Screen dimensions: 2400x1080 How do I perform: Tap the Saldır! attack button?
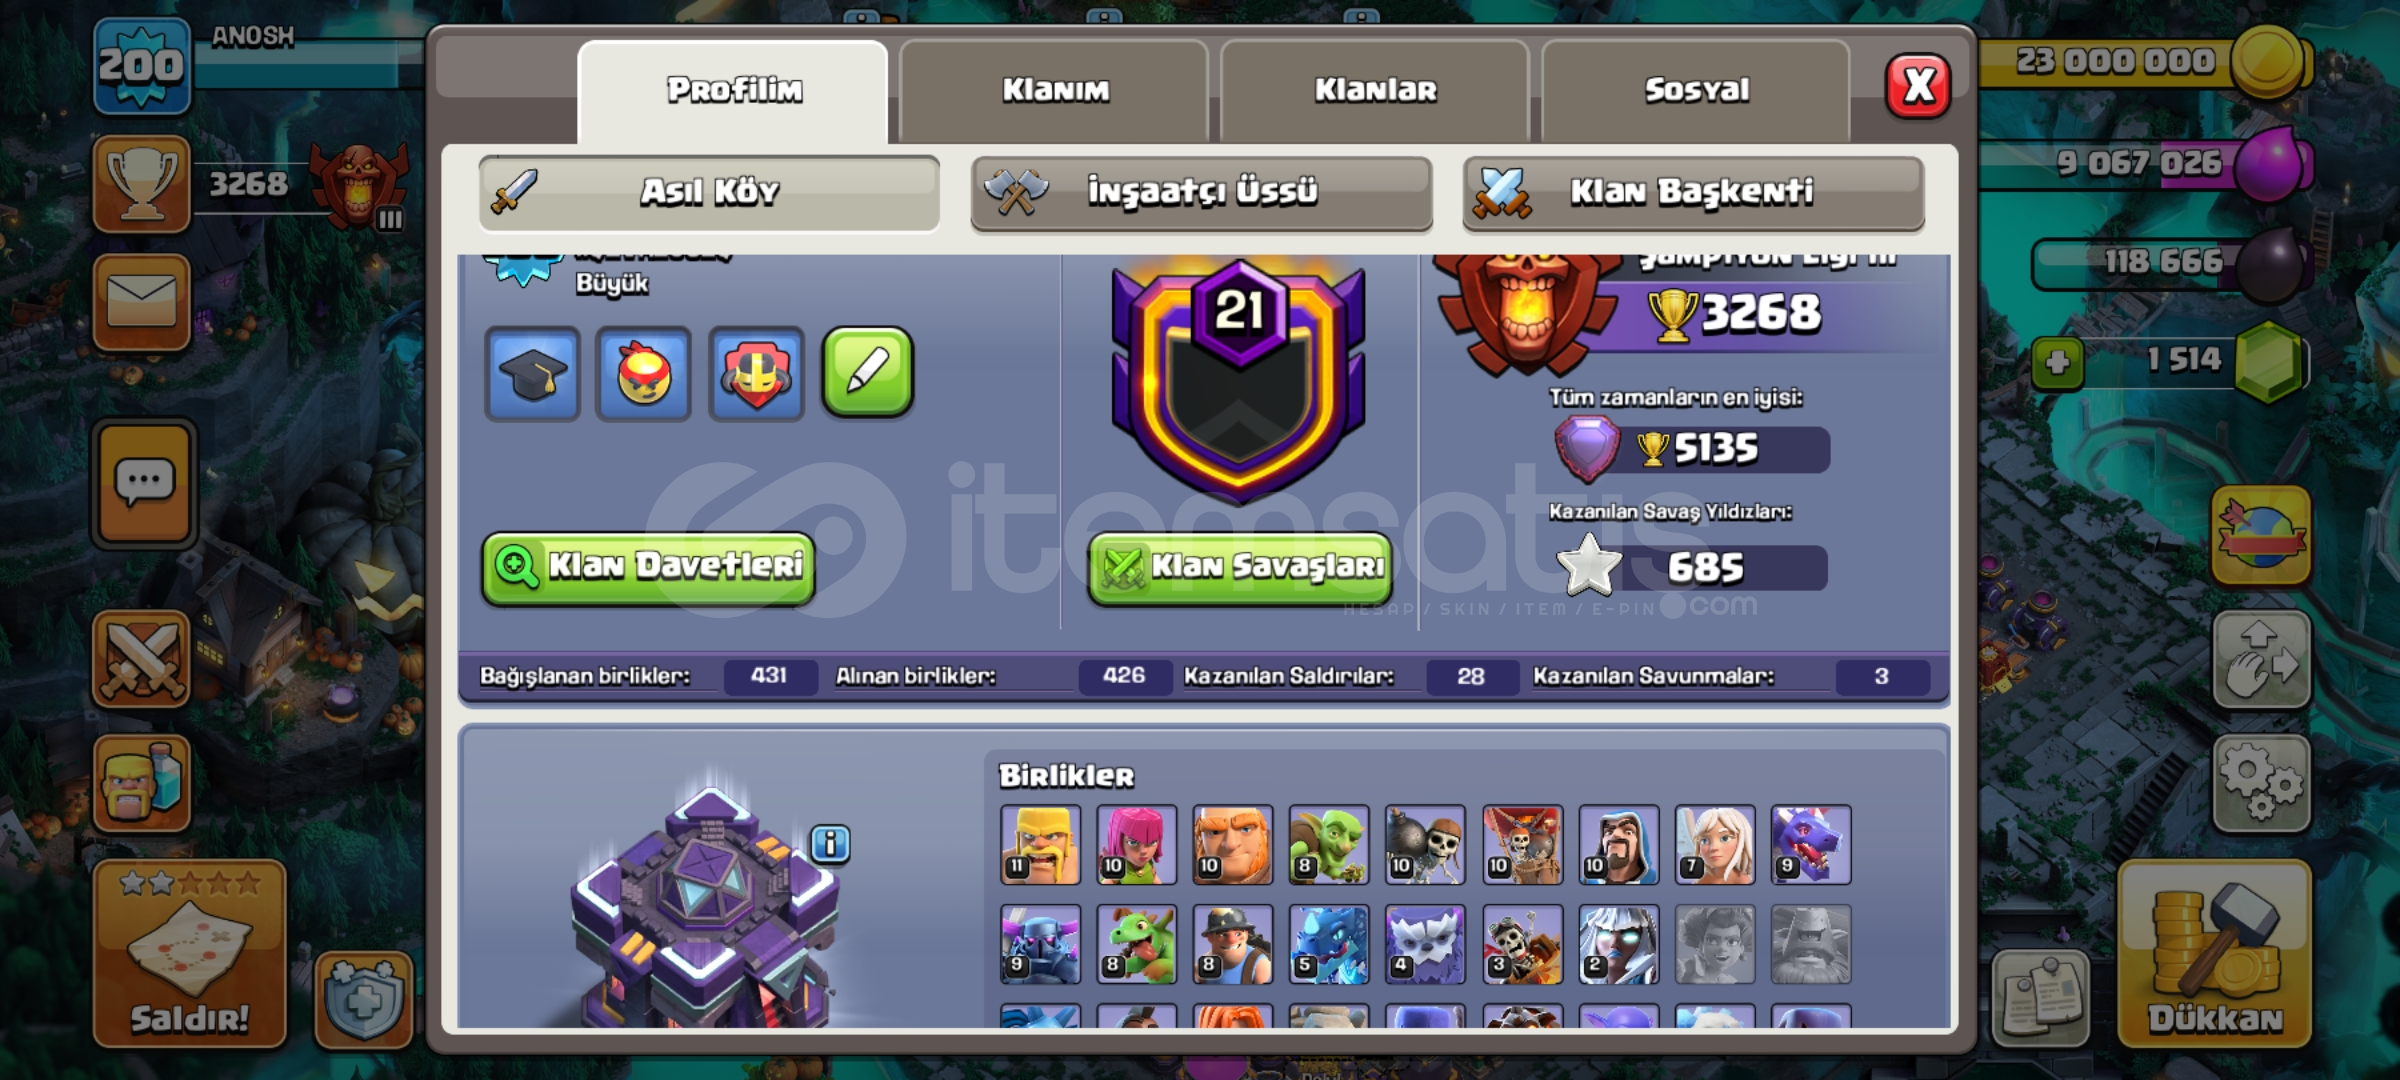click(x=189, y=953)
